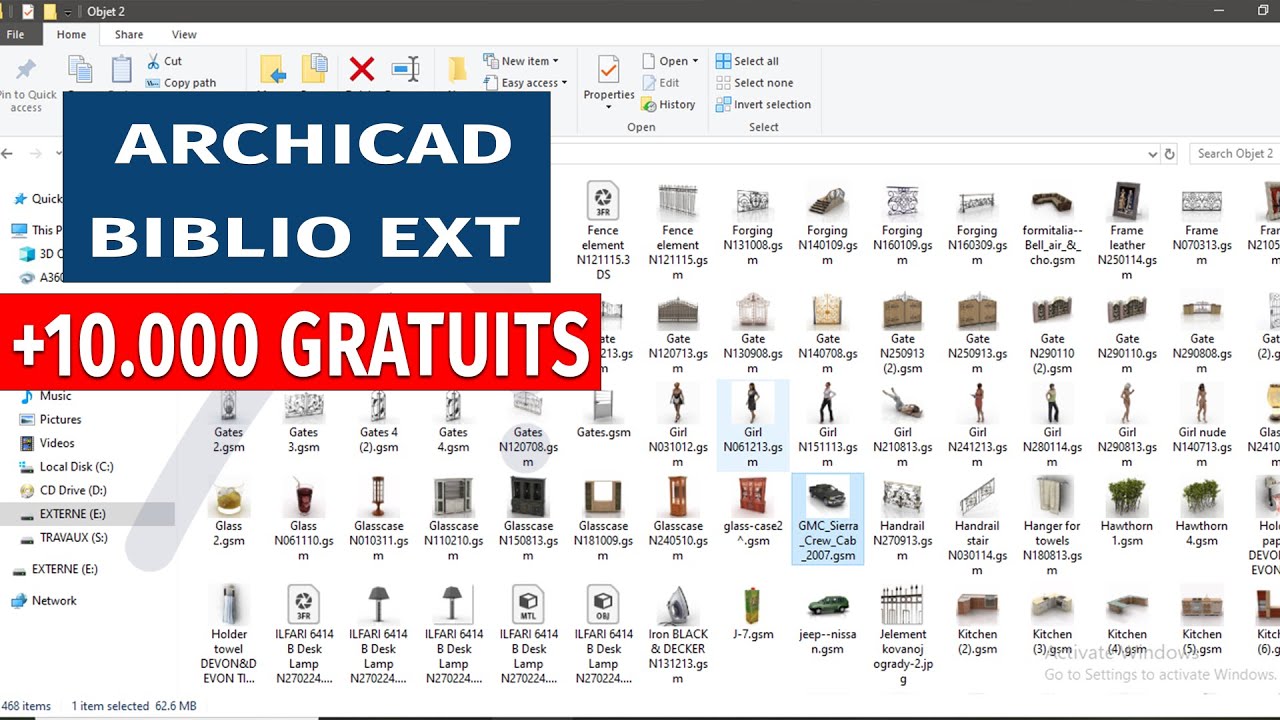Select the Jelement kovanoj ogrady-2.jpg file

click(903, 634)
